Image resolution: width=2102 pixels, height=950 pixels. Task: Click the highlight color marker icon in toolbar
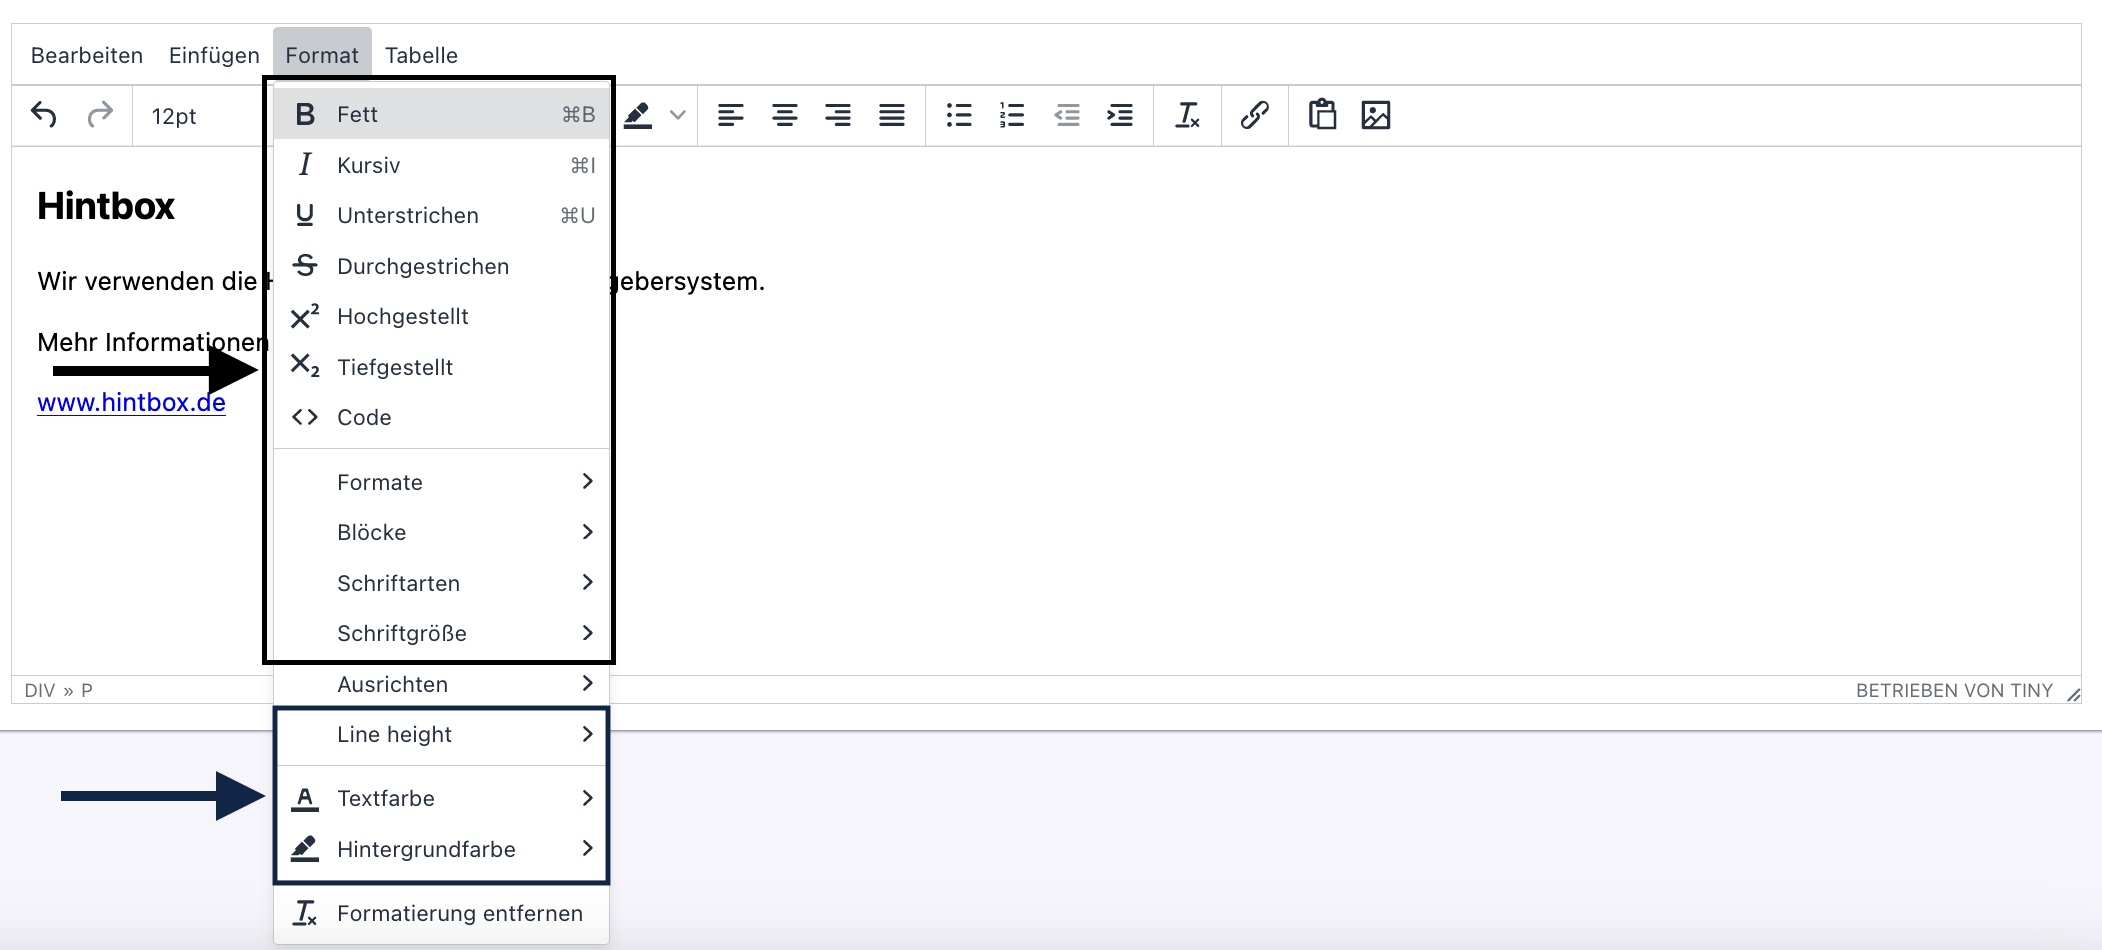coord(638,116)
